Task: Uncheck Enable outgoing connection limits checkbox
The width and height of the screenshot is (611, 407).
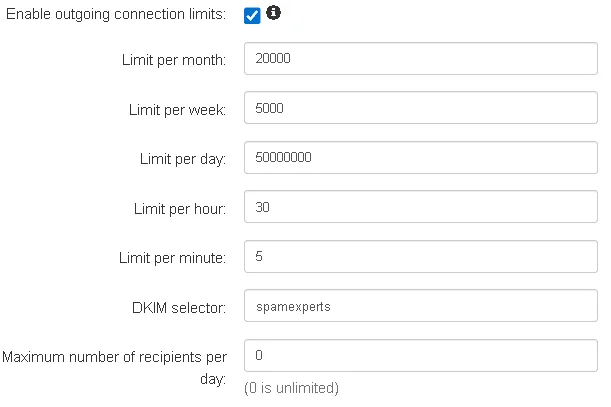Action: 252,16
